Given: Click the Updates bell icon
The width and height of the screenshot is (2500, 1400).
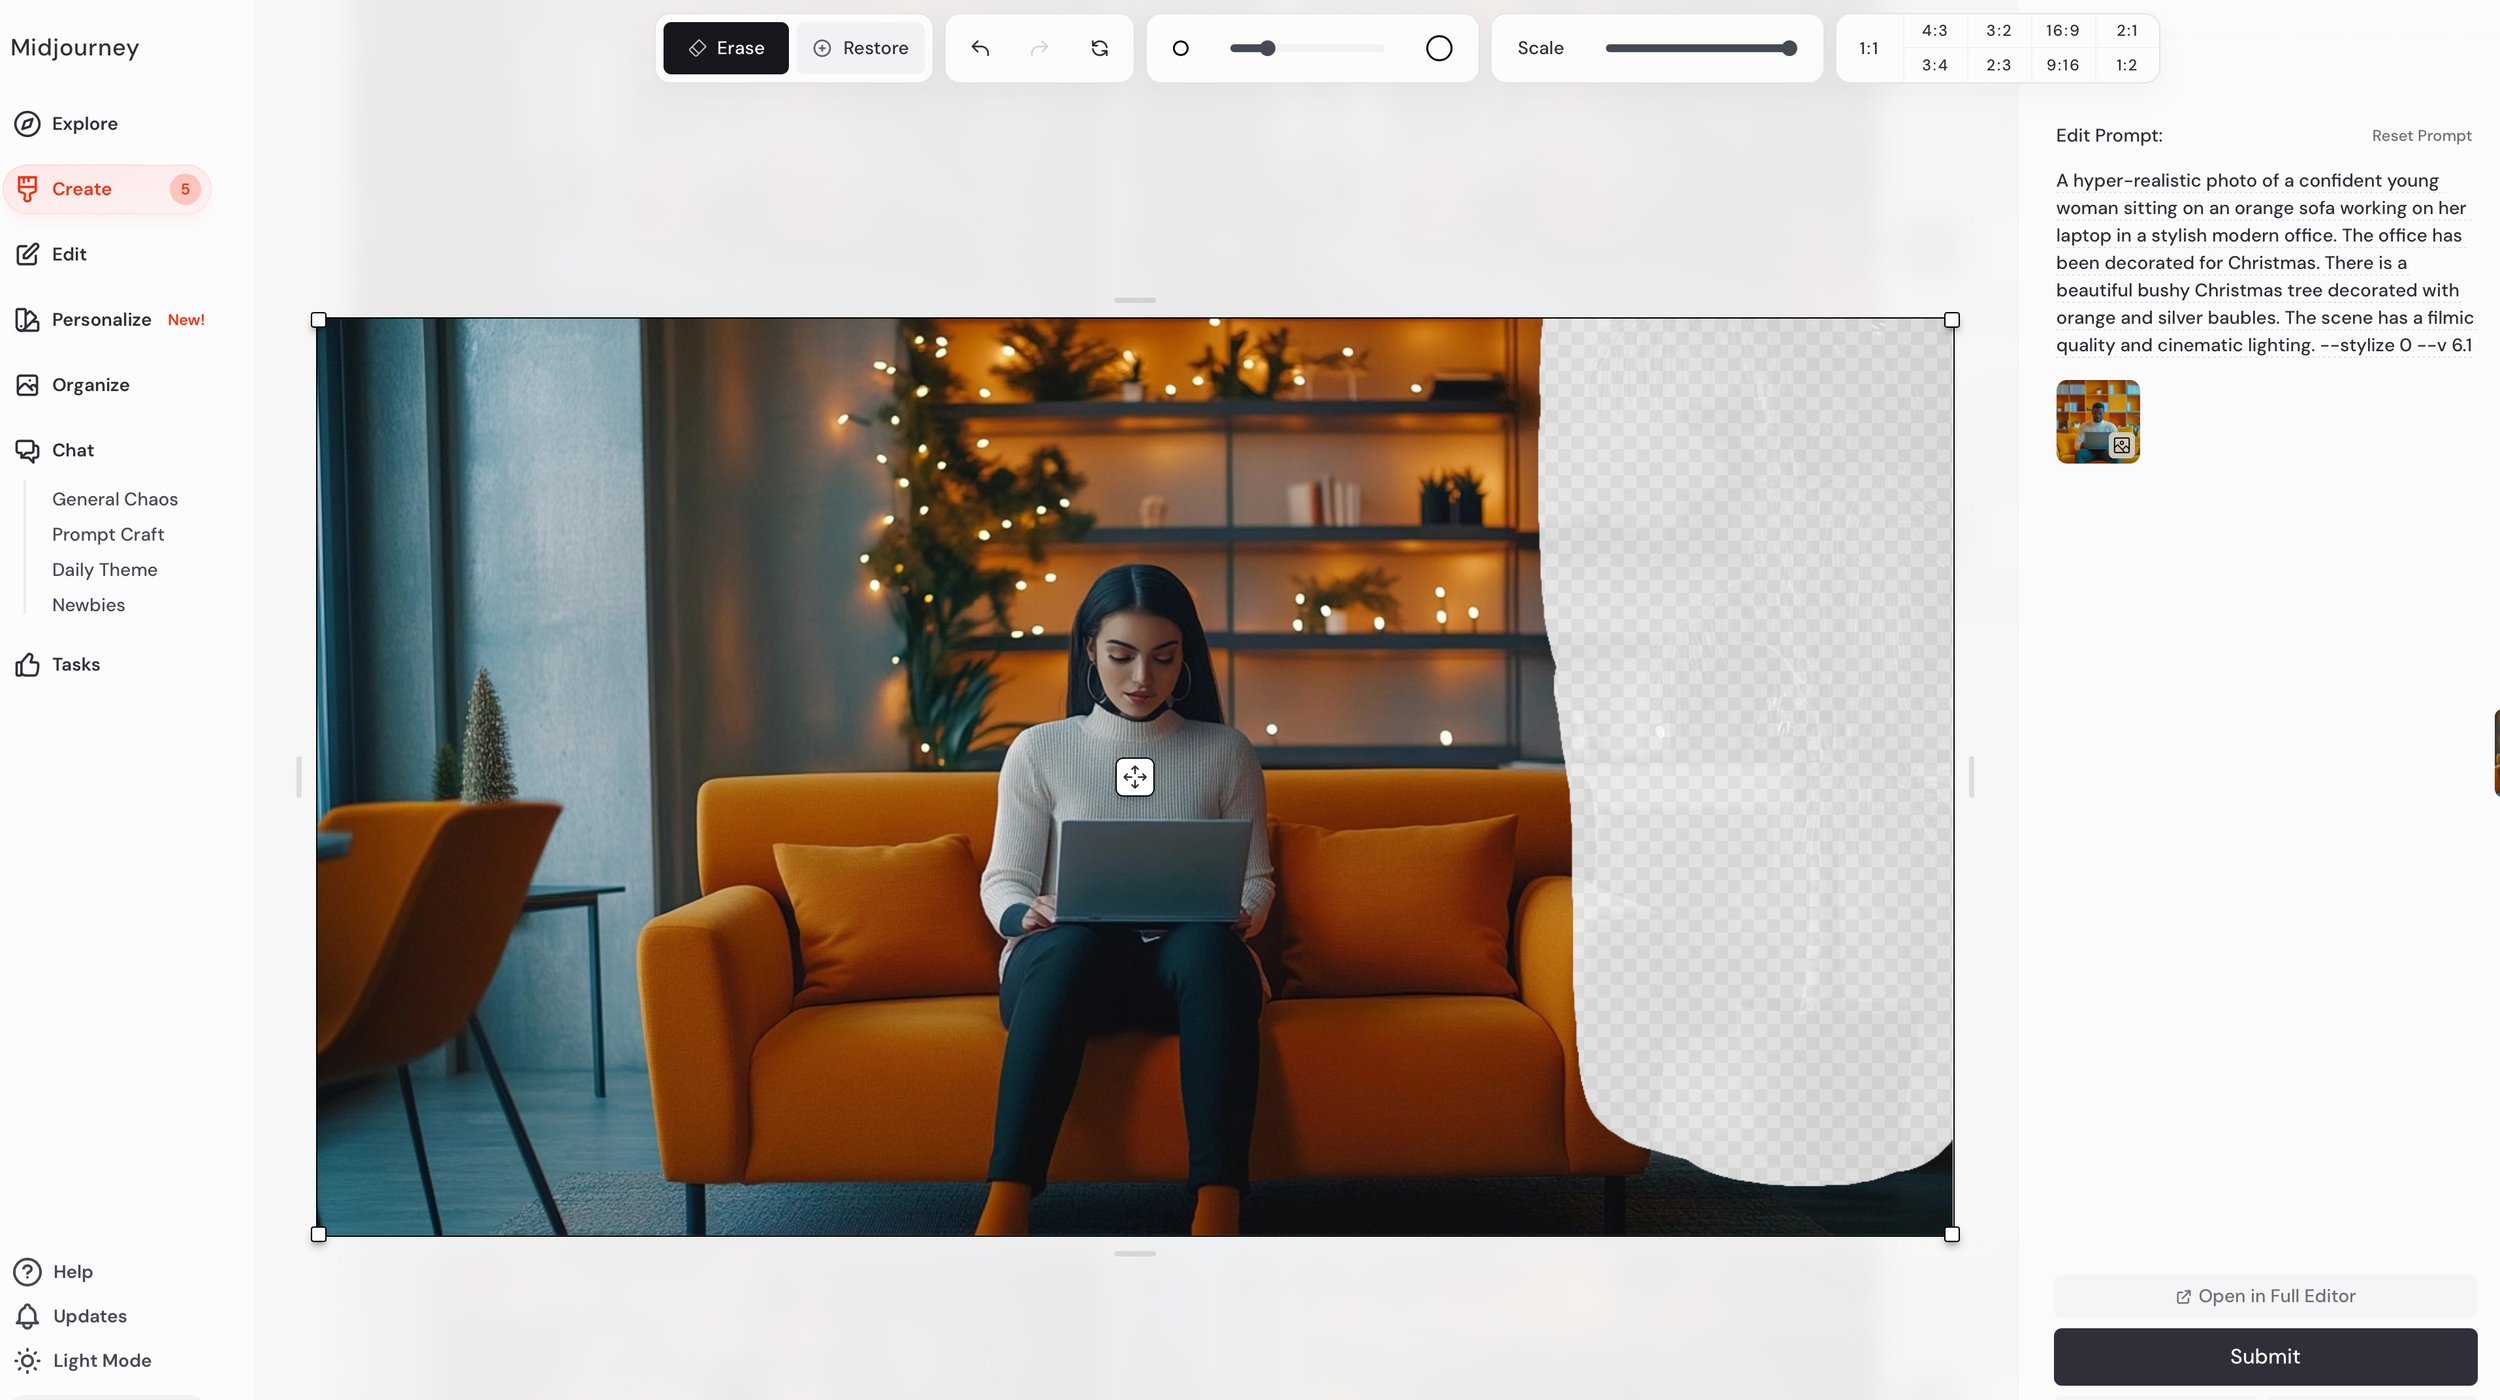Looking at the screenshot, I should click(27, 1316).
